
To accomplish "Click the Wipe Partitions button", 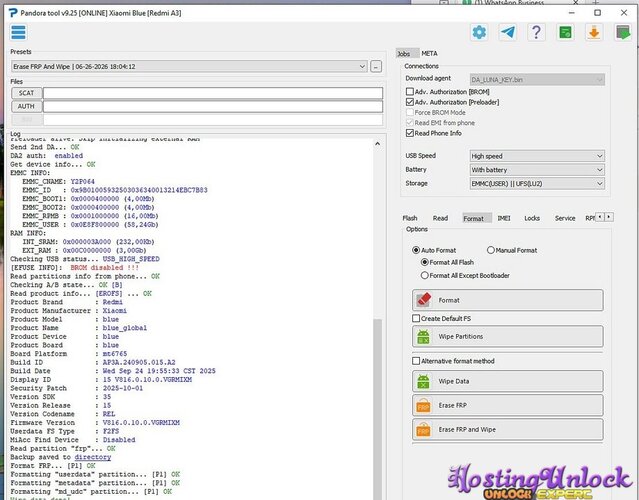I will [507, 337].
